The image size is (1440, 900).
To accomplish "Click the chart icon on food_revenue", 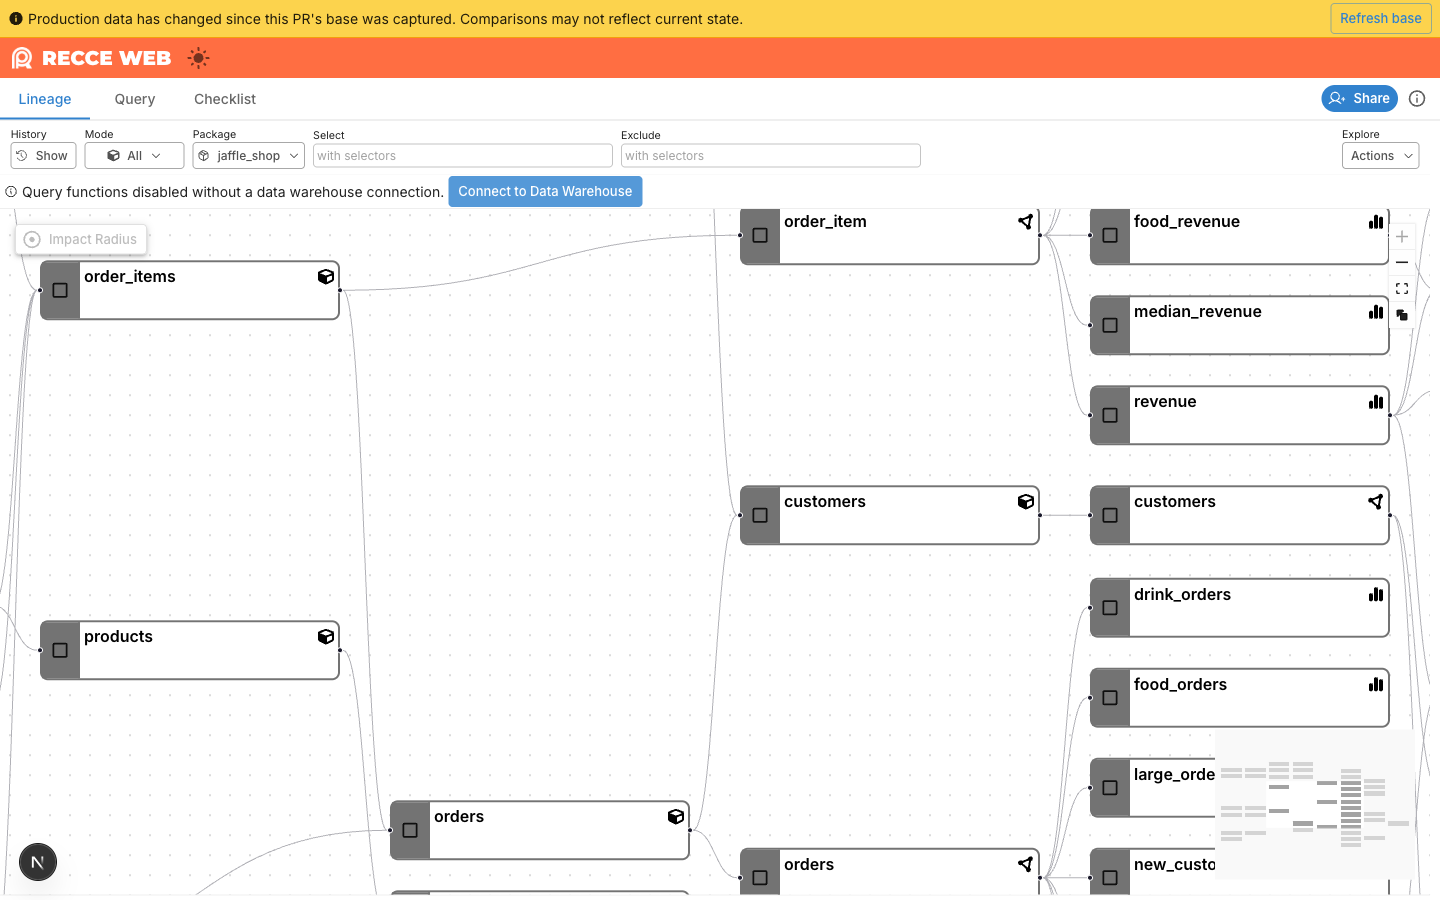I will 1376,222.
